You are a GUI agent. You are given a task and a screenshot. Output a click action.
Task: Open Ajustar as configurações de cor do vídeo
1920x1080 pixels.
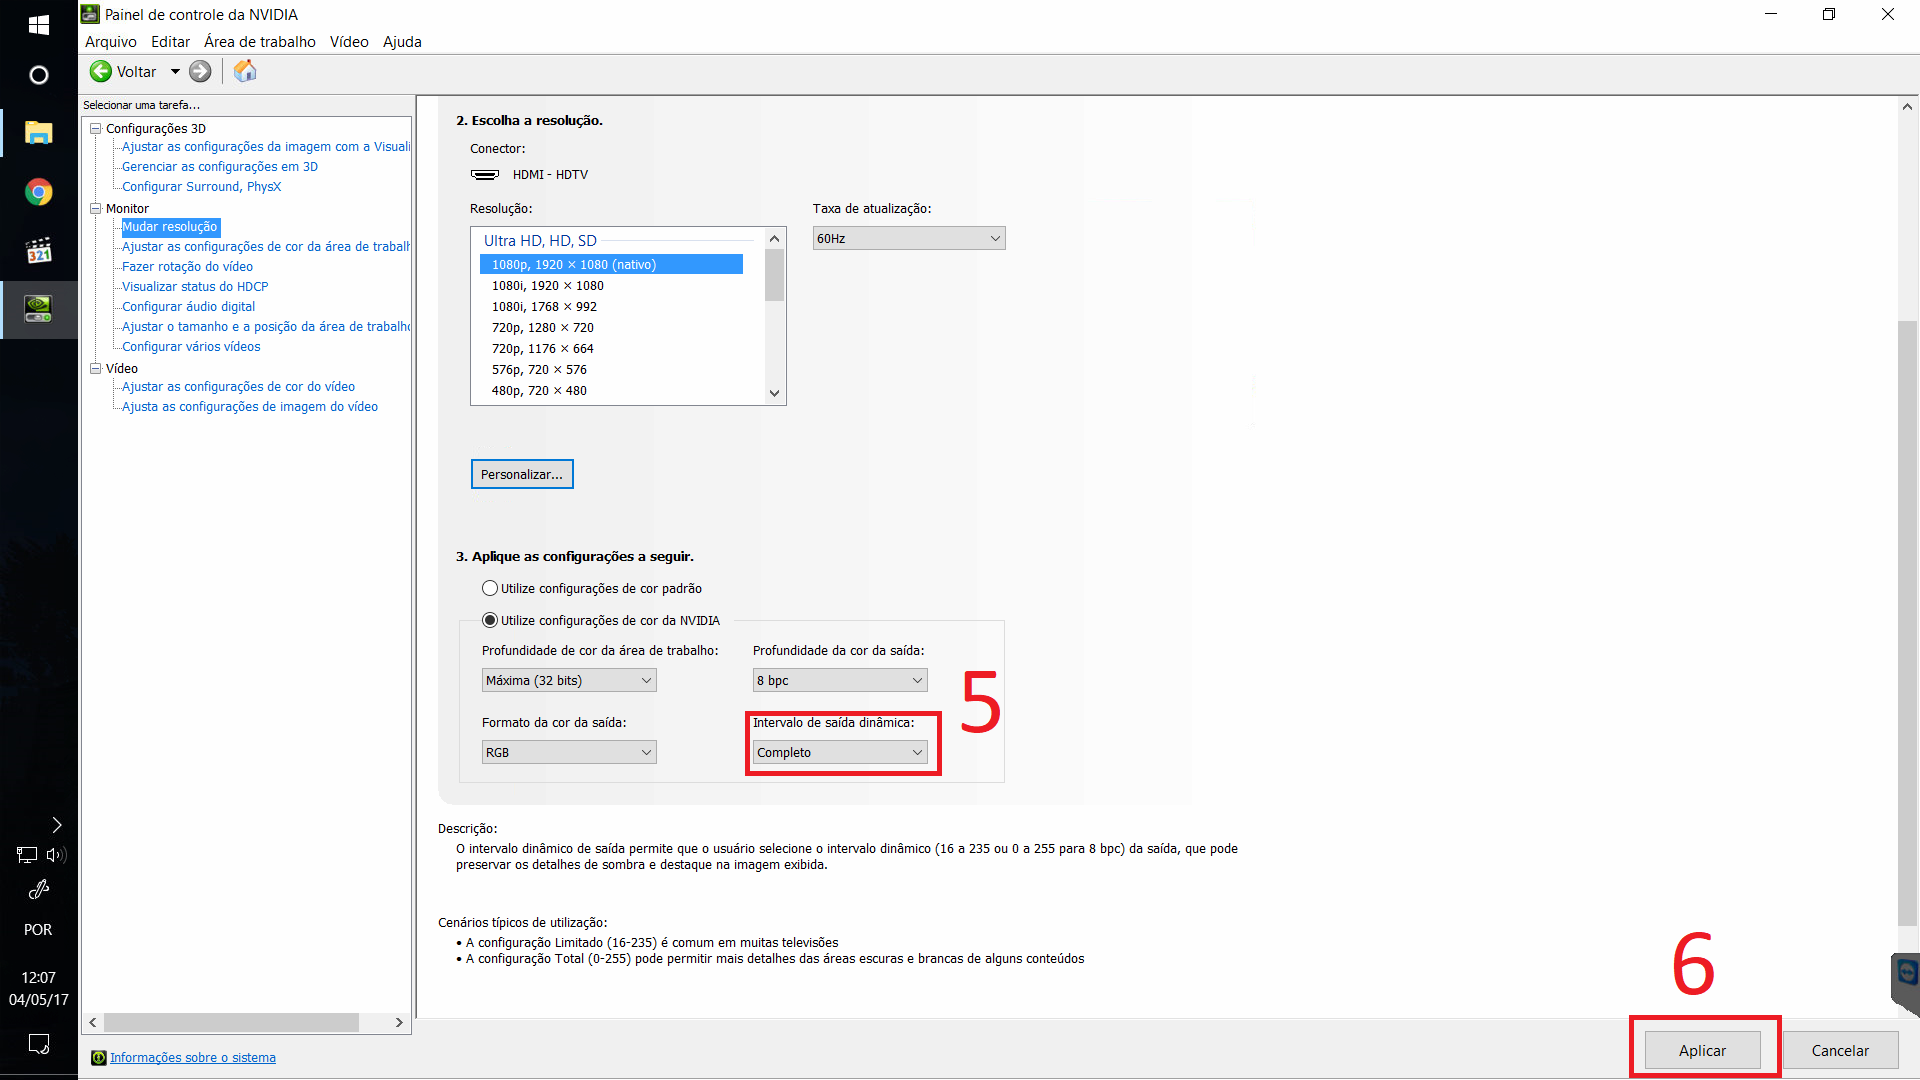click(238, 387)
